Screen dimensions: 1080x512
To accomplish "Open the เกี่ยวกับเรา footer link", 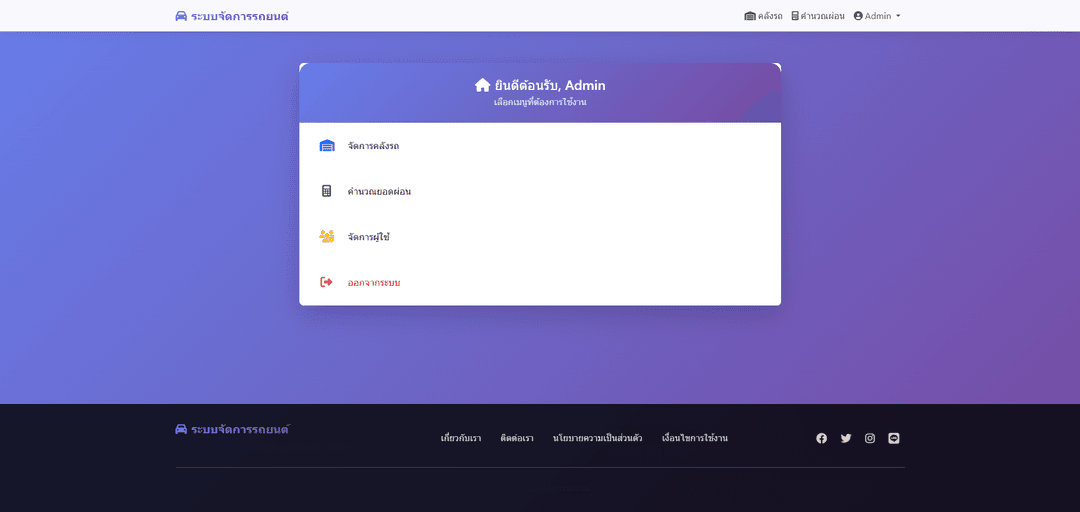I will (461, 438).
